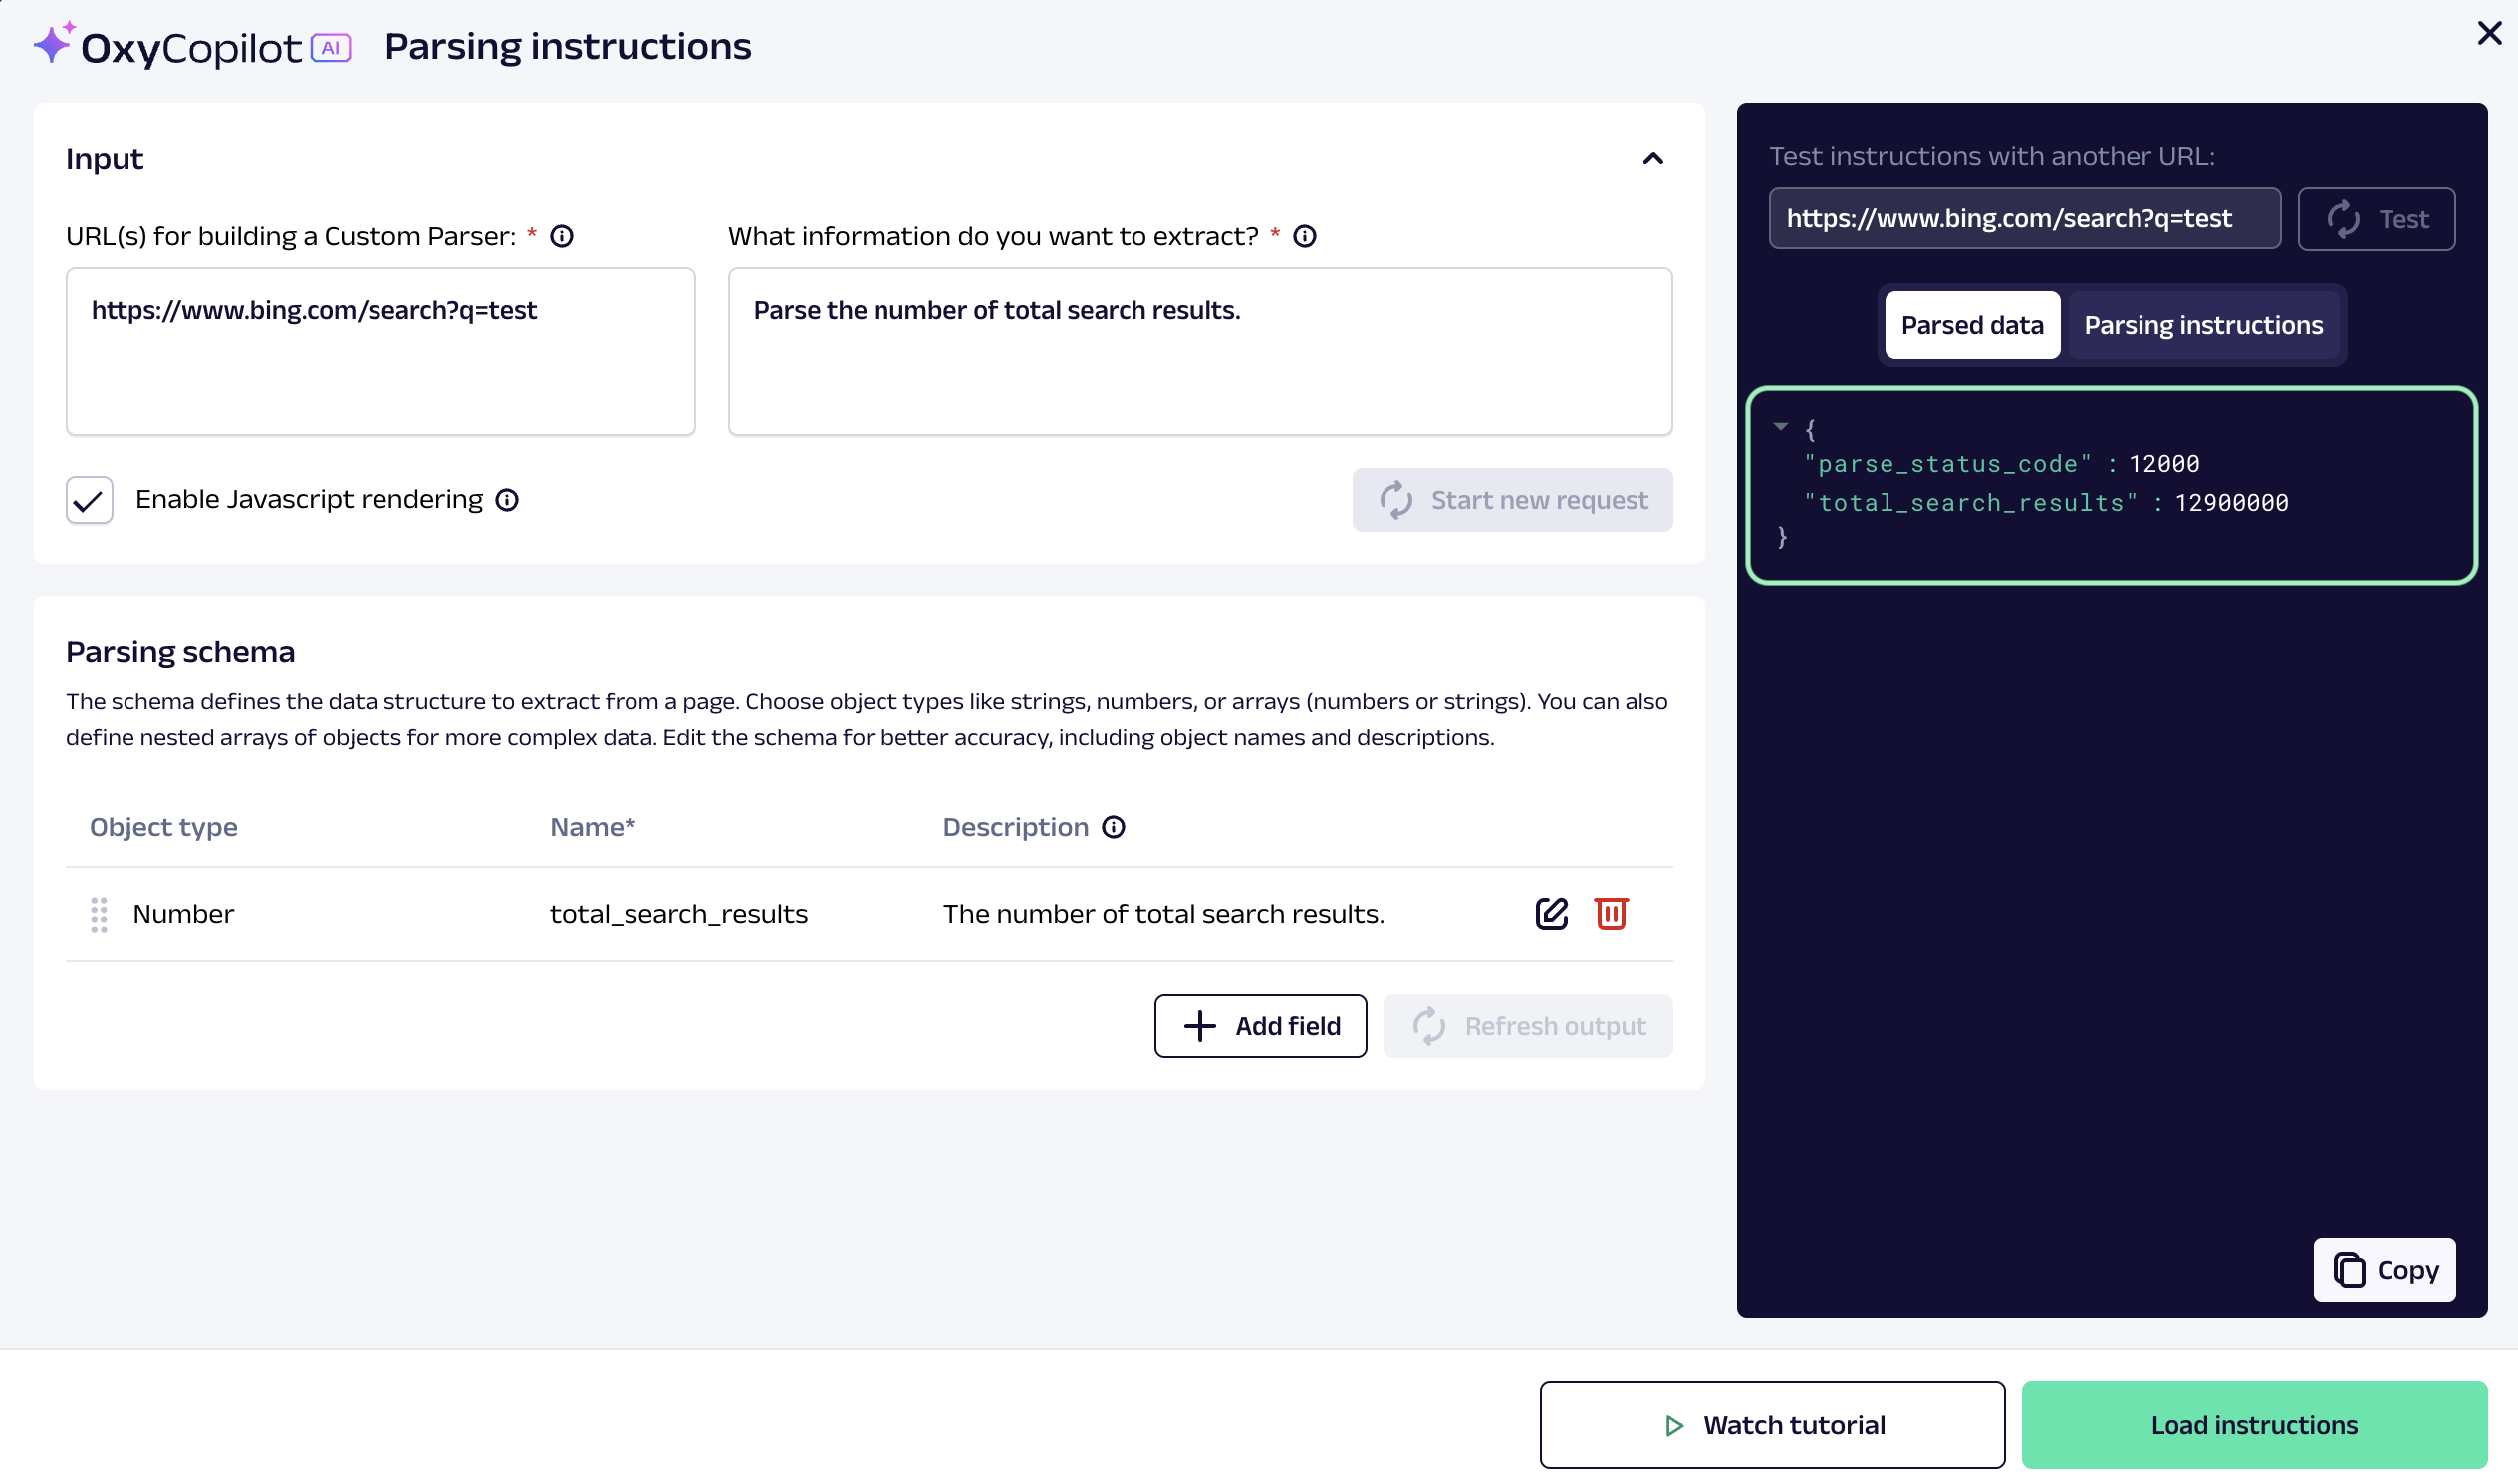Collapse the JSON output tree arrow
The image size is (2518, 1484).
coord(1780,427)
